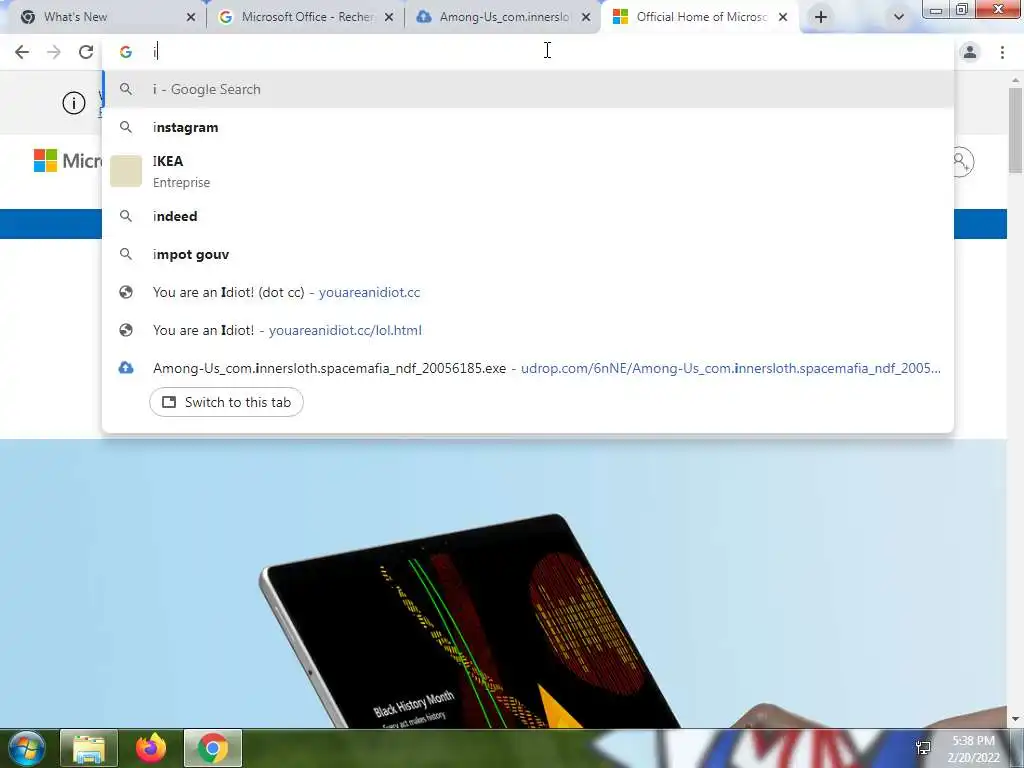Switch to Microsoft Office - Recherche tab
1024x768 pixels.
tap(305, 17)
